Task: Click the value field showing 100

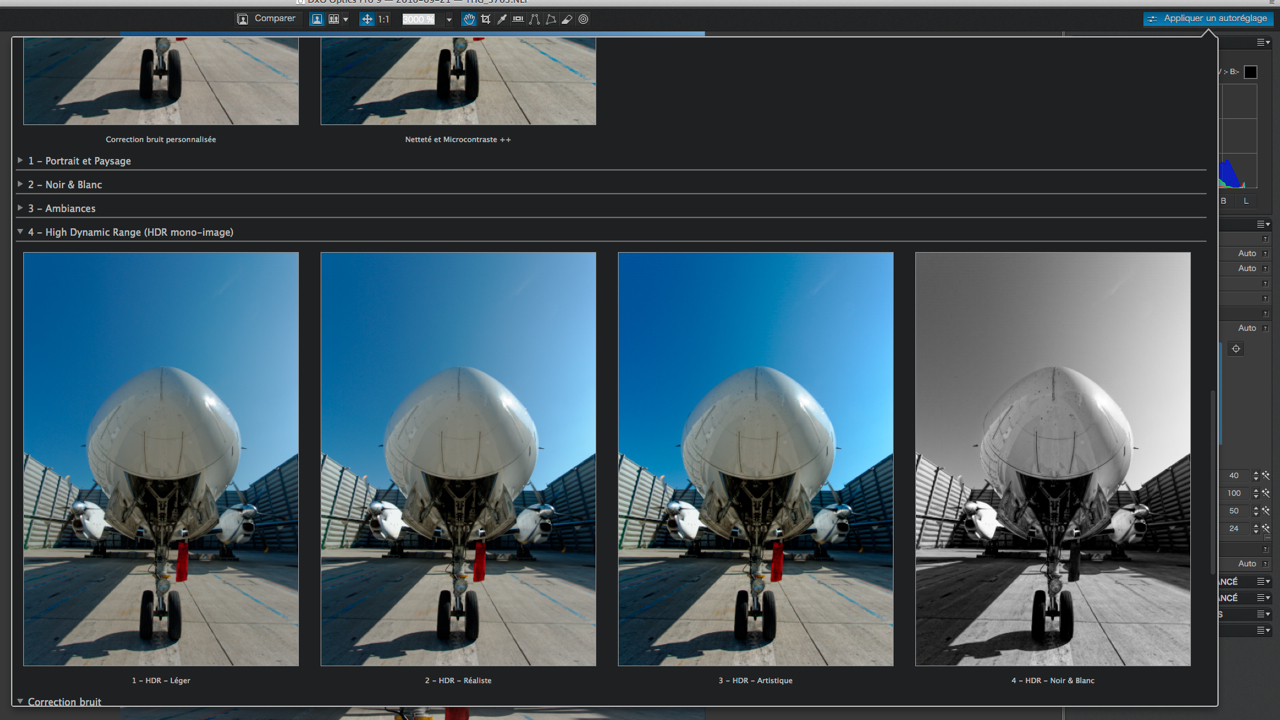Action: point(1233,493)
